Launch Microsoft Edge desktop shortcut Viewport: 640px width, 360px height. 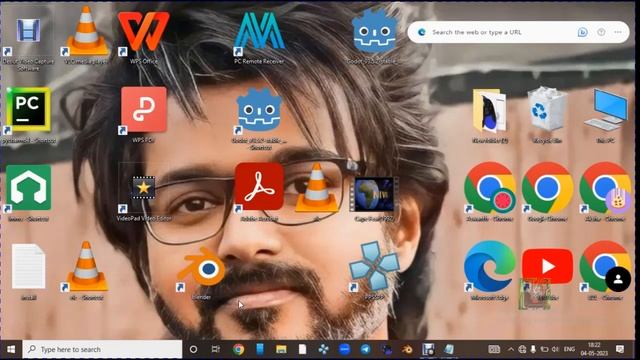pos(490,270)
